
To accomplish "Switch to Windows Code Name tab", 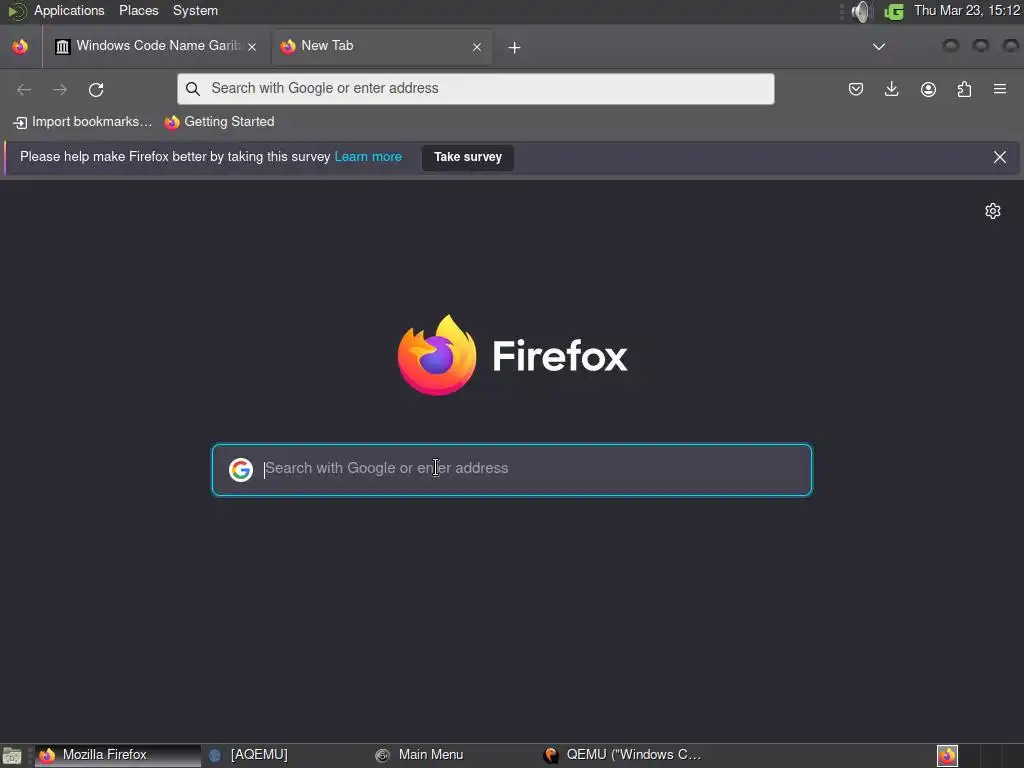I will tap(155, 46).
